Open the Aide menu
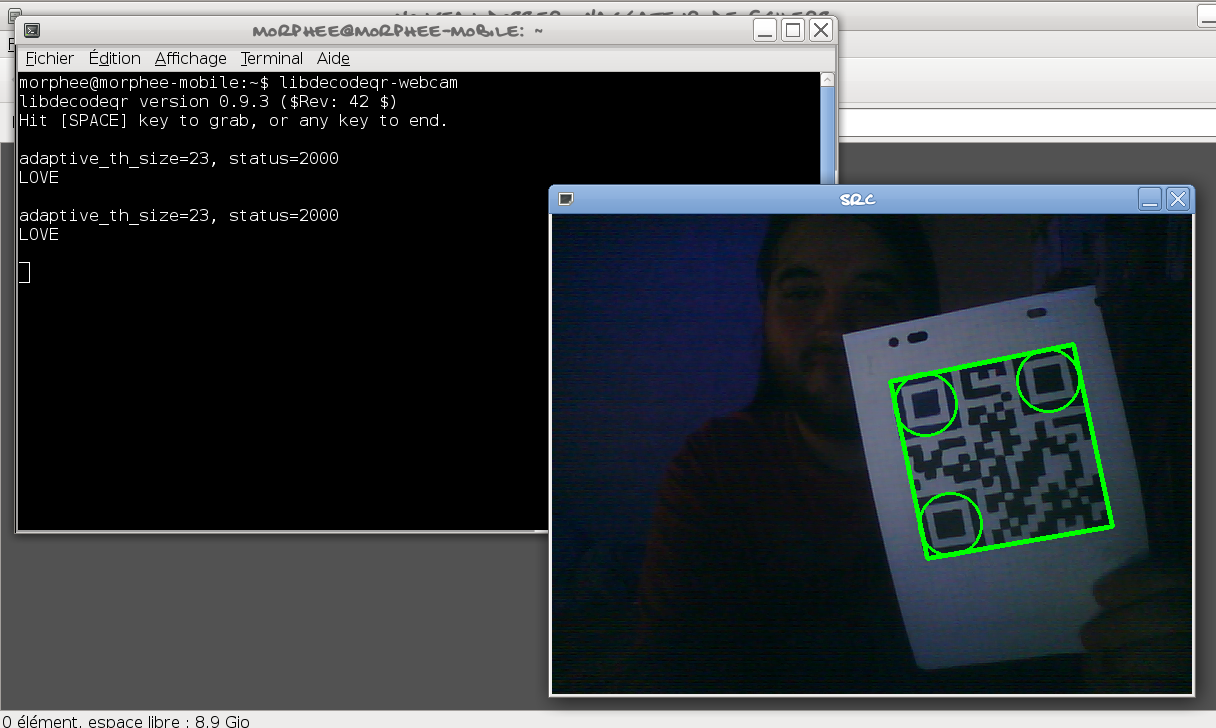1216x728 pixels. pyautogui.click(x=333, y=59)
